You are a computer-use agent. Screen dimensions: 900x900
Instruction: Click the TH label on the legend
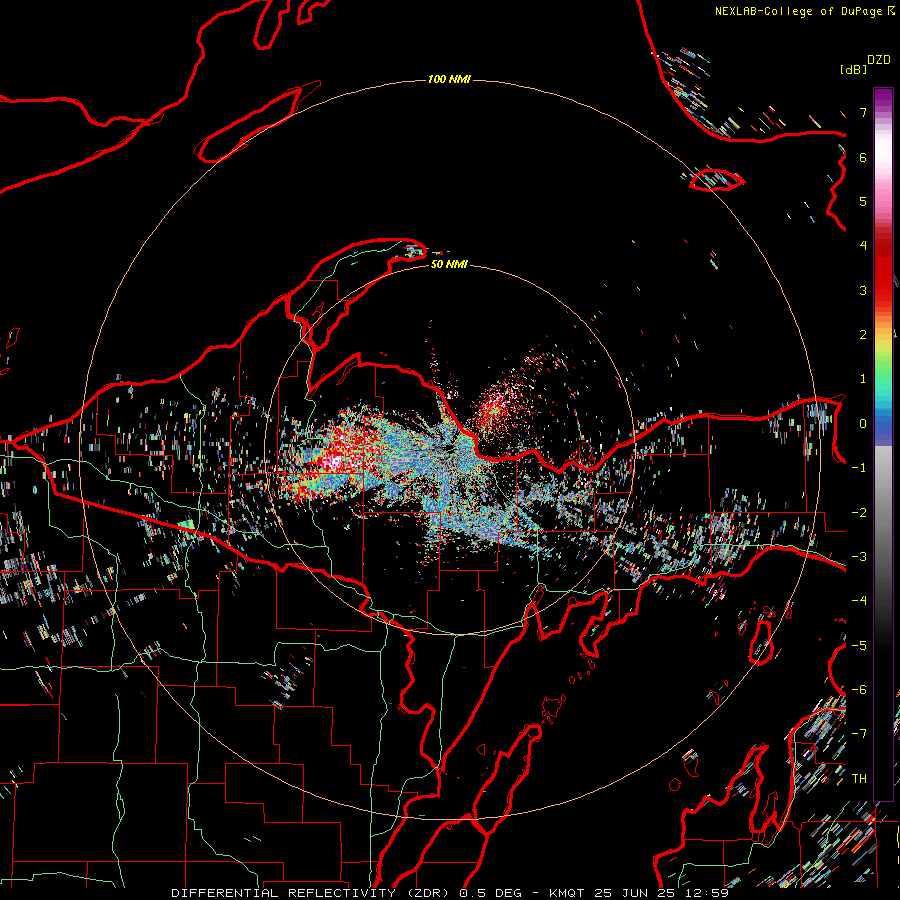pyautogui.click(x=859, y=779)
